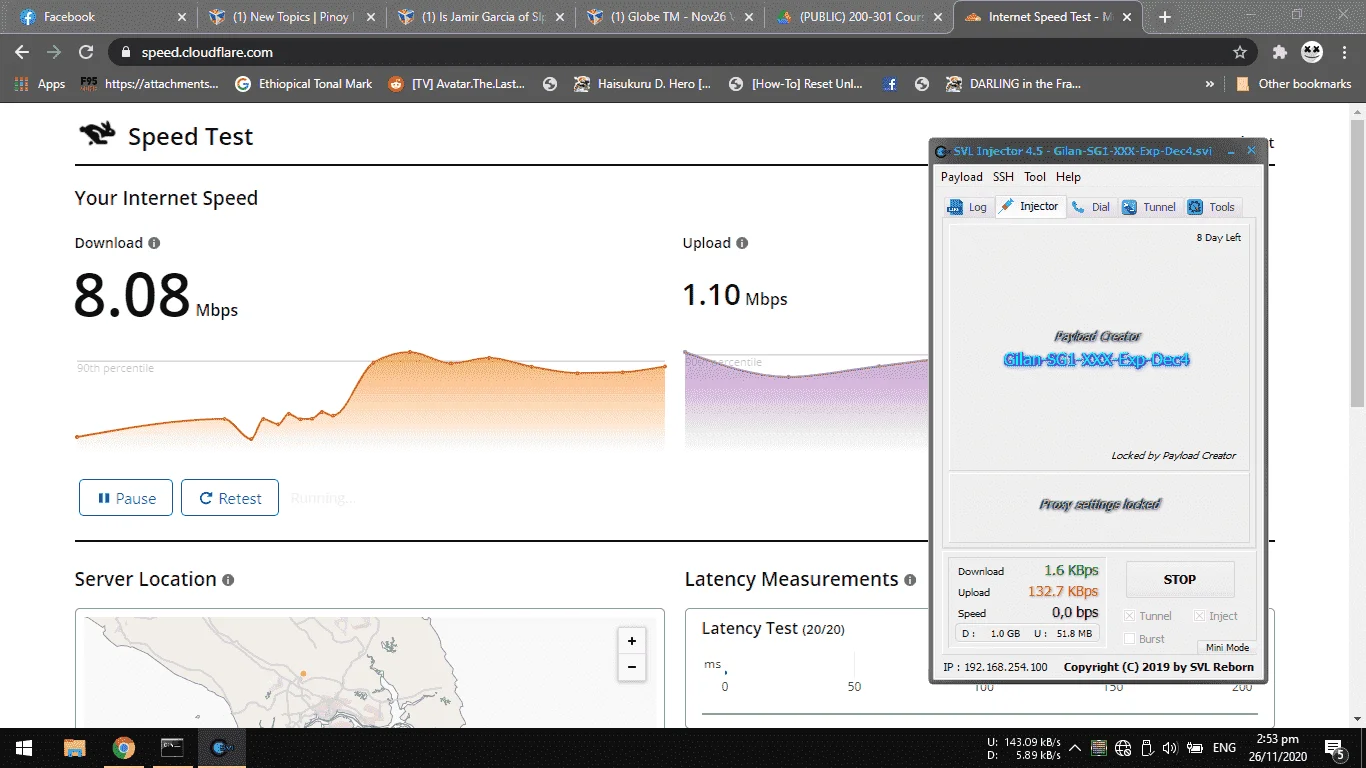Click the safely remove hardware tray icon

pyautogui.click(x=1146, y=748)
